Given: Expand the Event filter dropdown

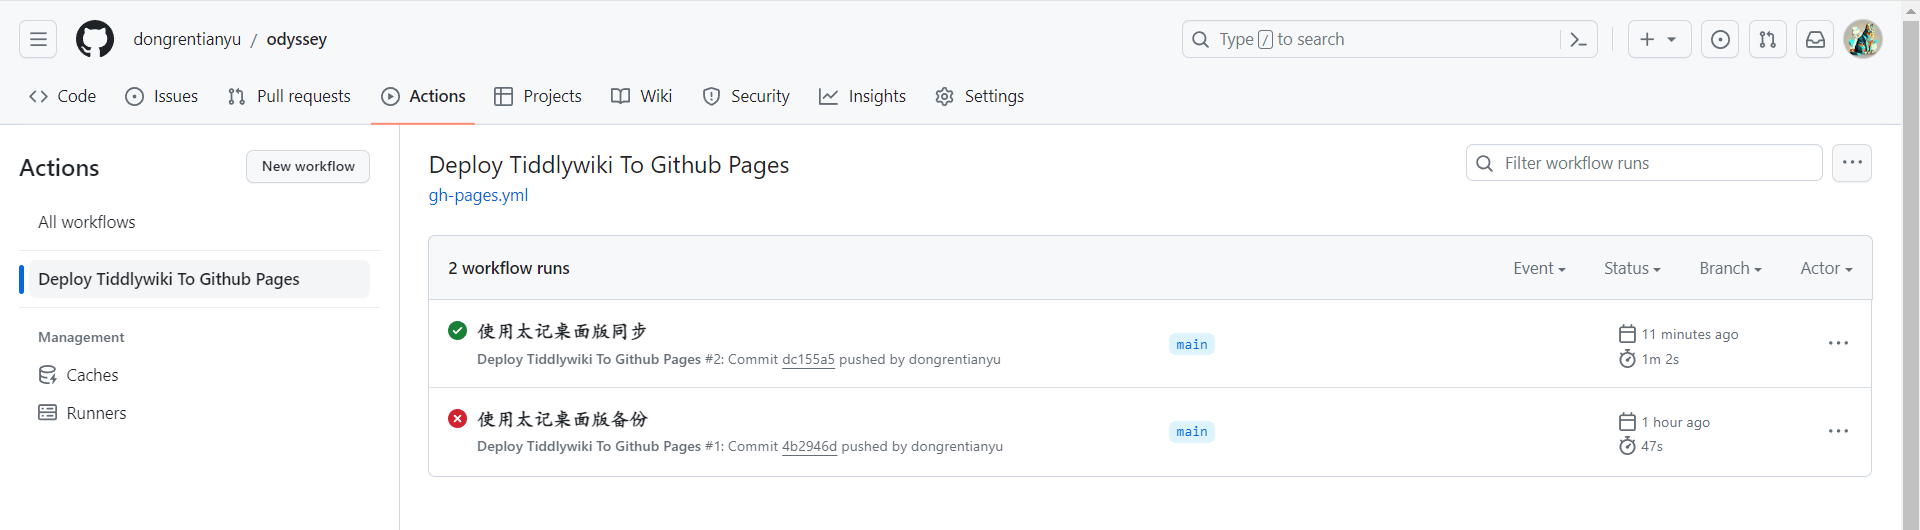Looking at the screenshot, I should click(x=1539, y=268).
